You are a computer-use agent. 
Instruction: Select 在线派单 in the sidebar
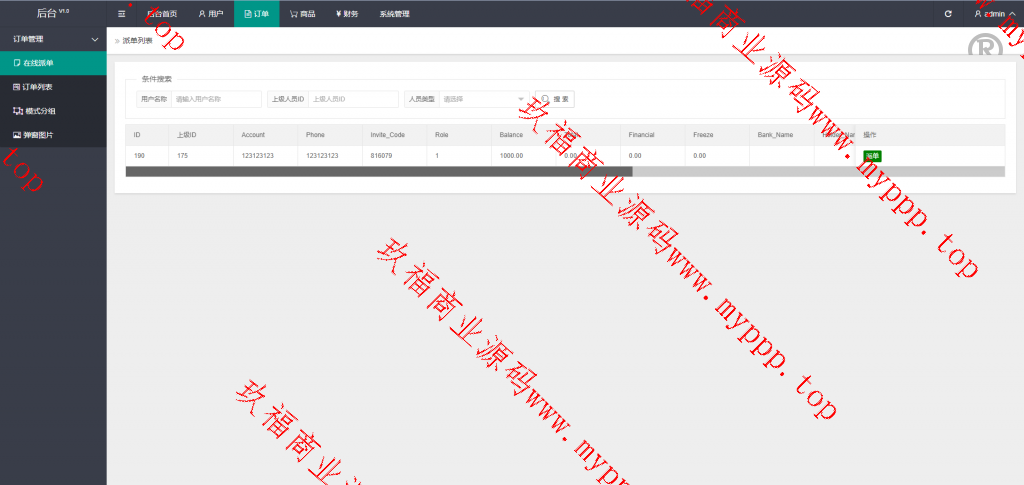(x=38, y=63)
